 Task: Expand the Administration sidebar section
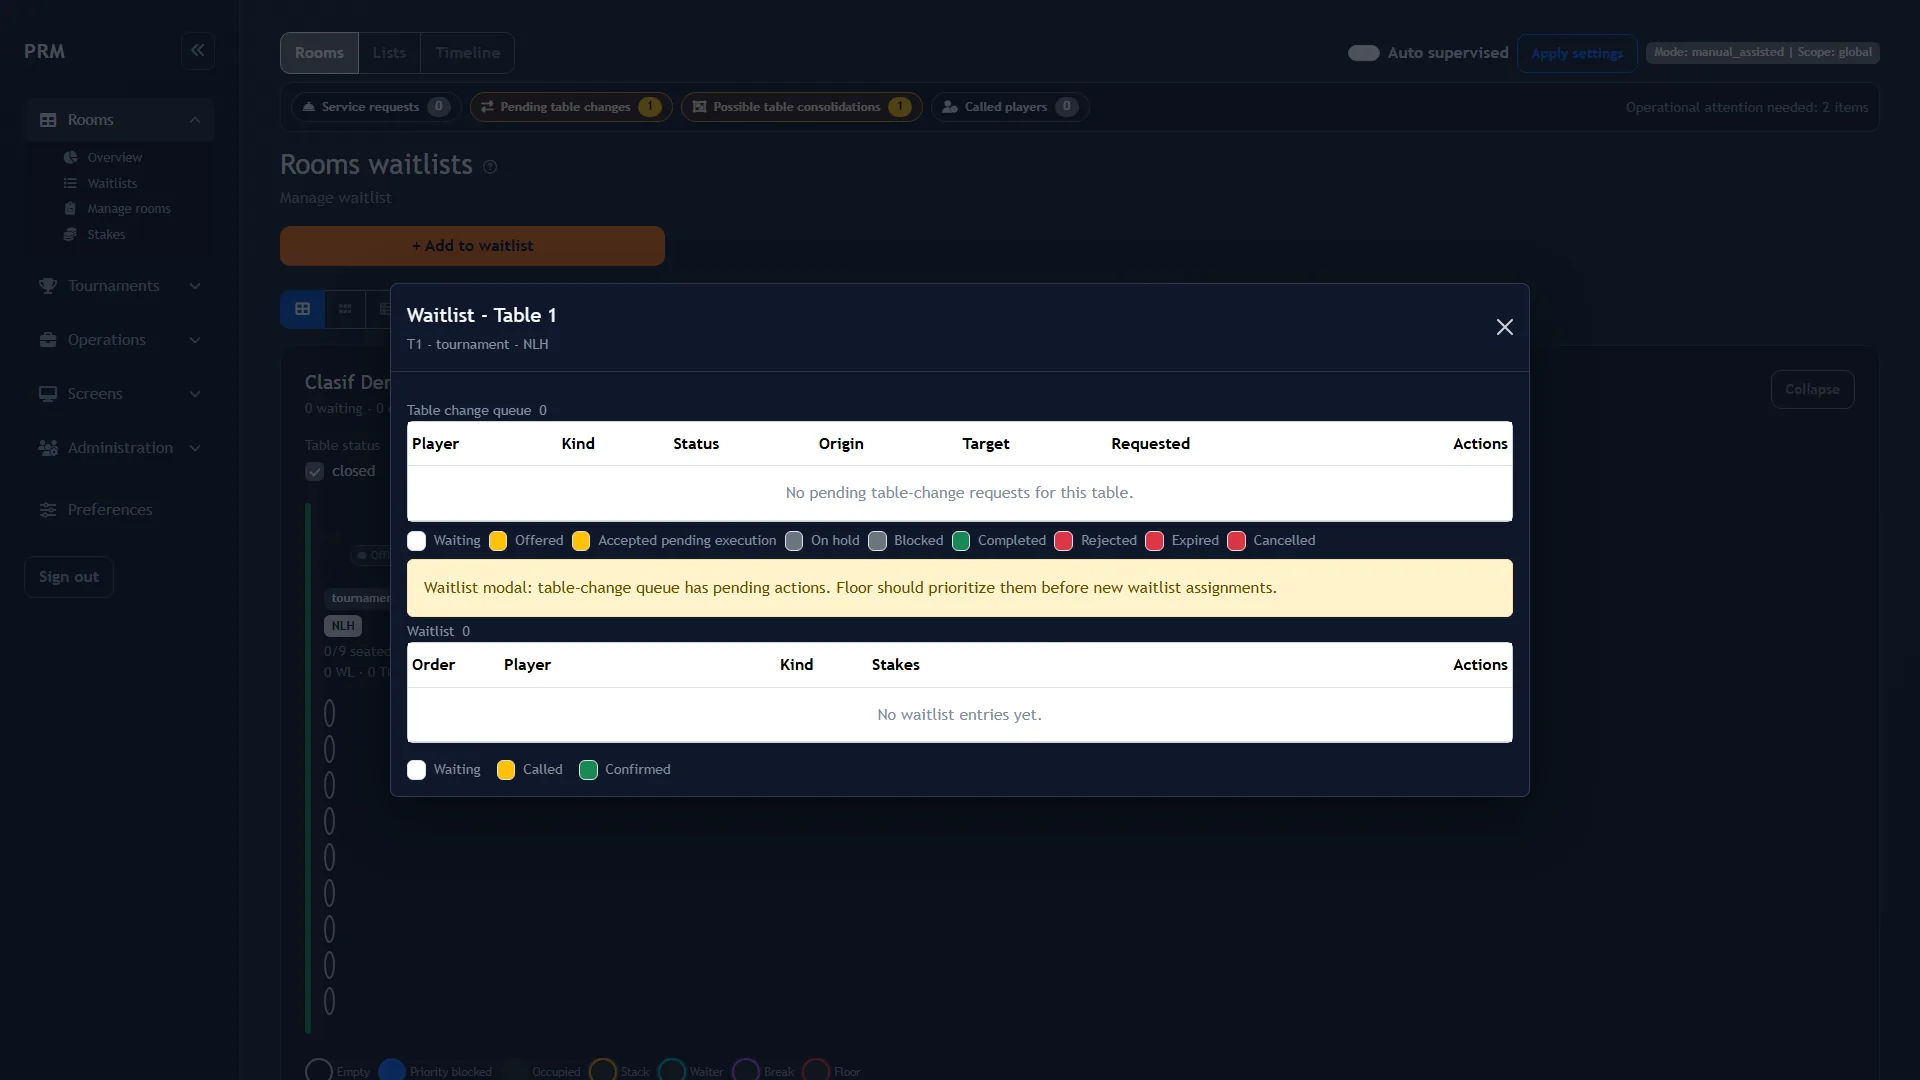click(195, 448)
